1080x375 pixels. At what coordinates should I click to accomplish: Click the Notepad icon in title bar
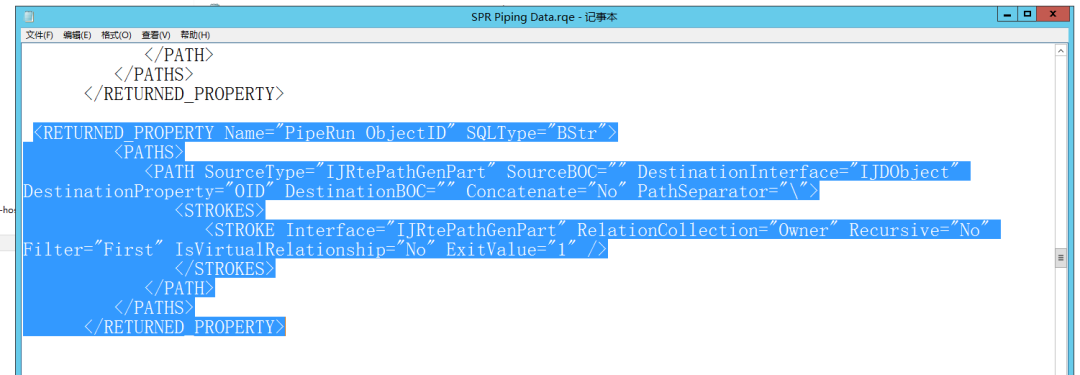30,17
